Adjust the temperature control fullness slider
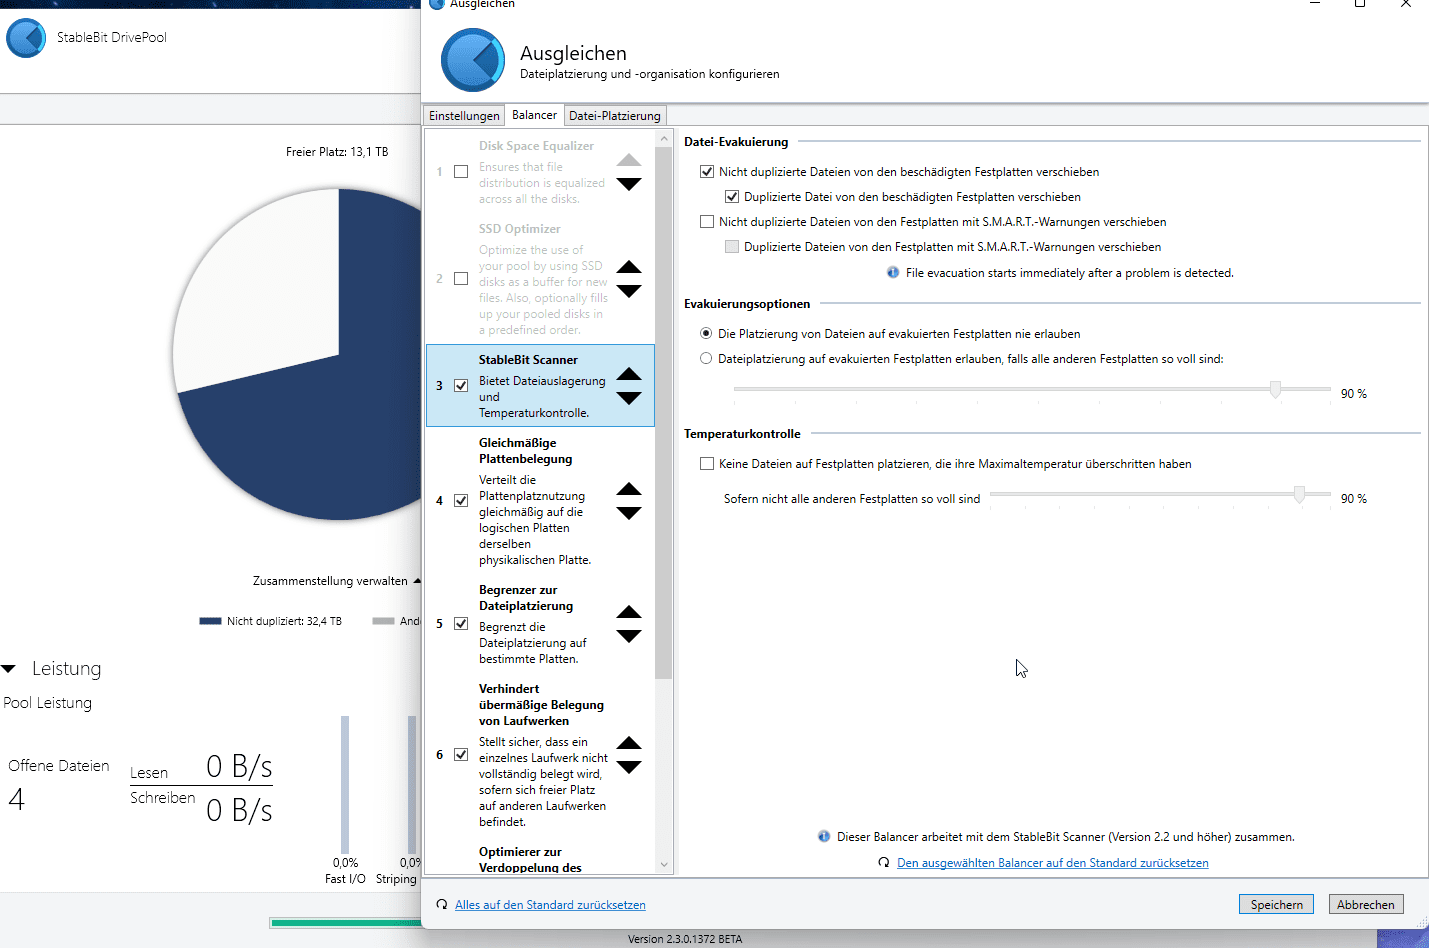 (x=1299, y=494)
